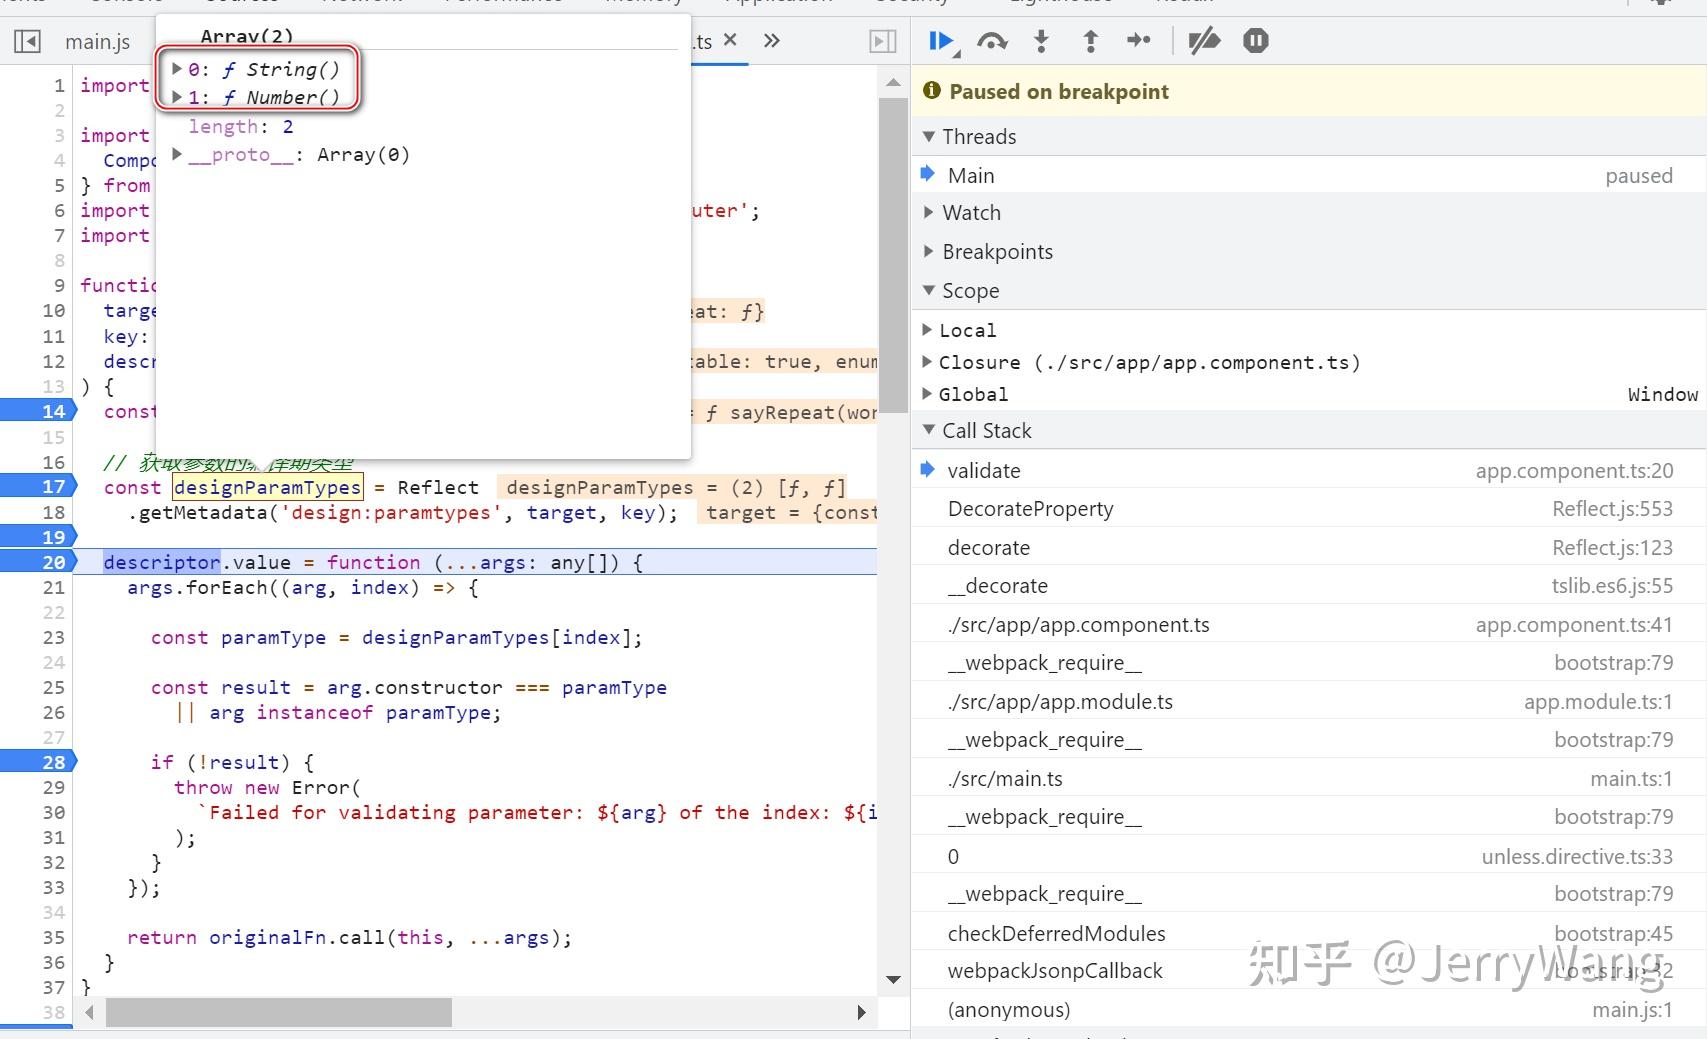
Task: Select the Step over next function call icon
Action: click(992, 41)
